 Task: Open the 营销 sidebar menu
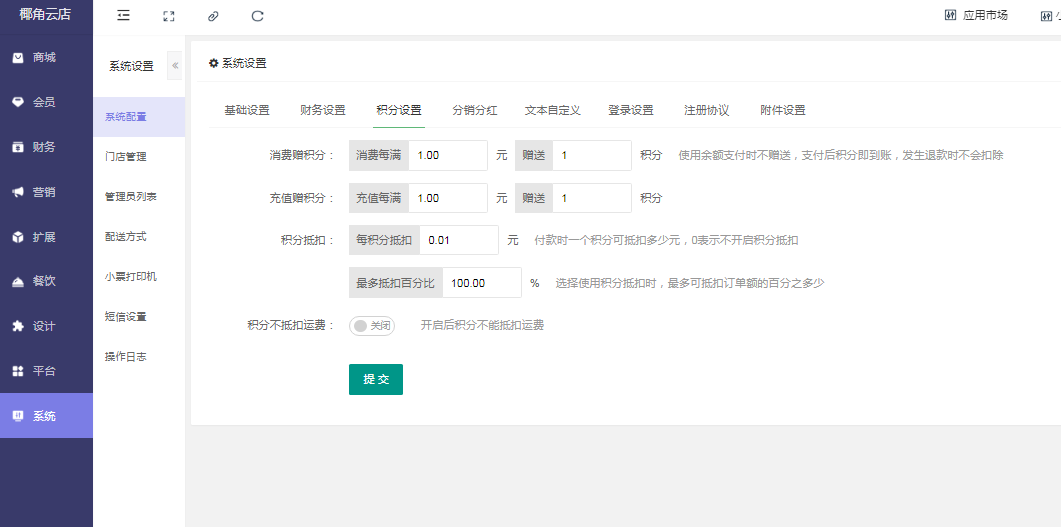[x=46, y=192]
